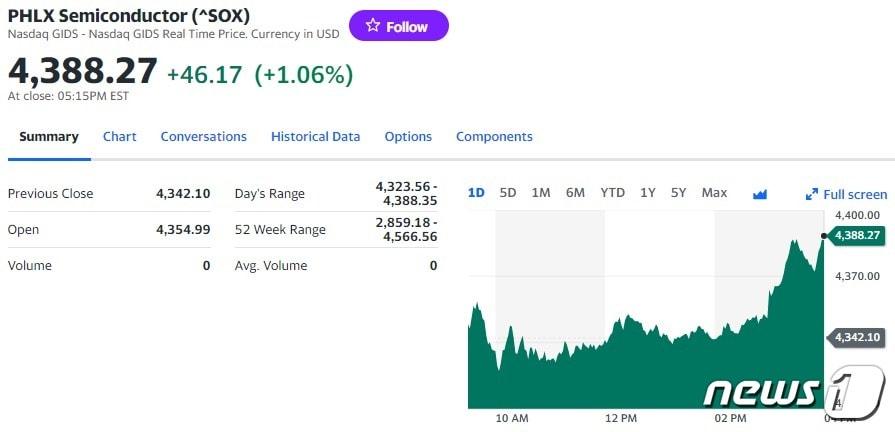View the Components tab
Image resolution: width=895 pixels, height=432 pixels.
coord(494,136)
